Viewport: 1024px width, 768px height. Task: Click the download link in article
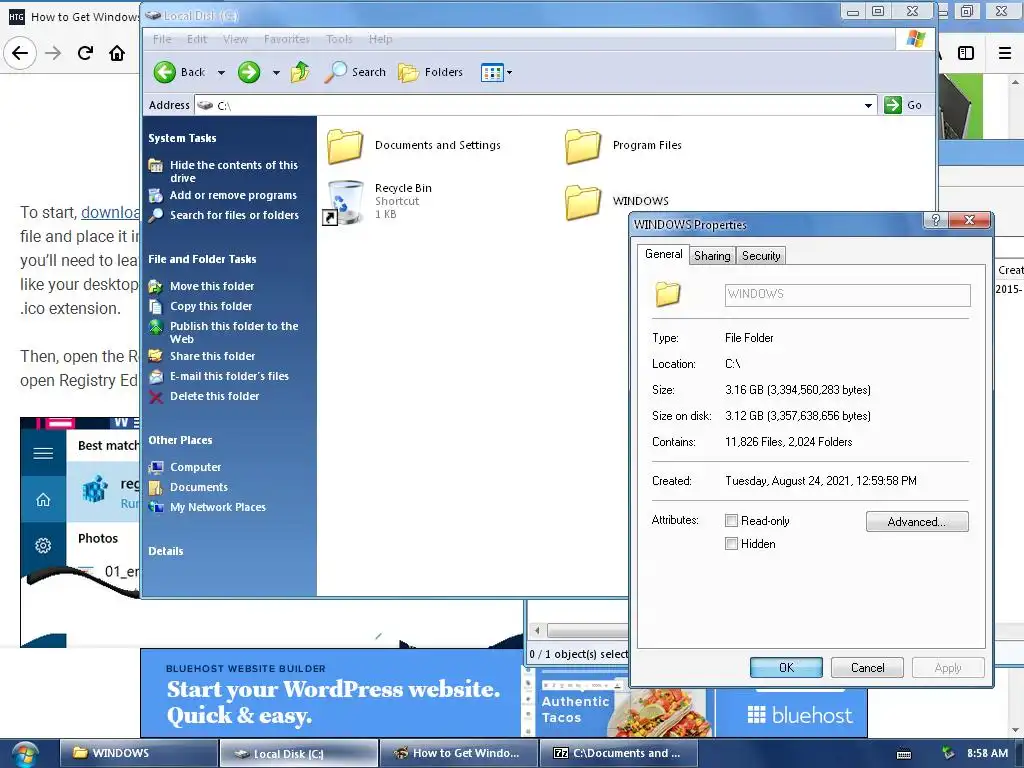pyautogui.click(x=110, y=212)
